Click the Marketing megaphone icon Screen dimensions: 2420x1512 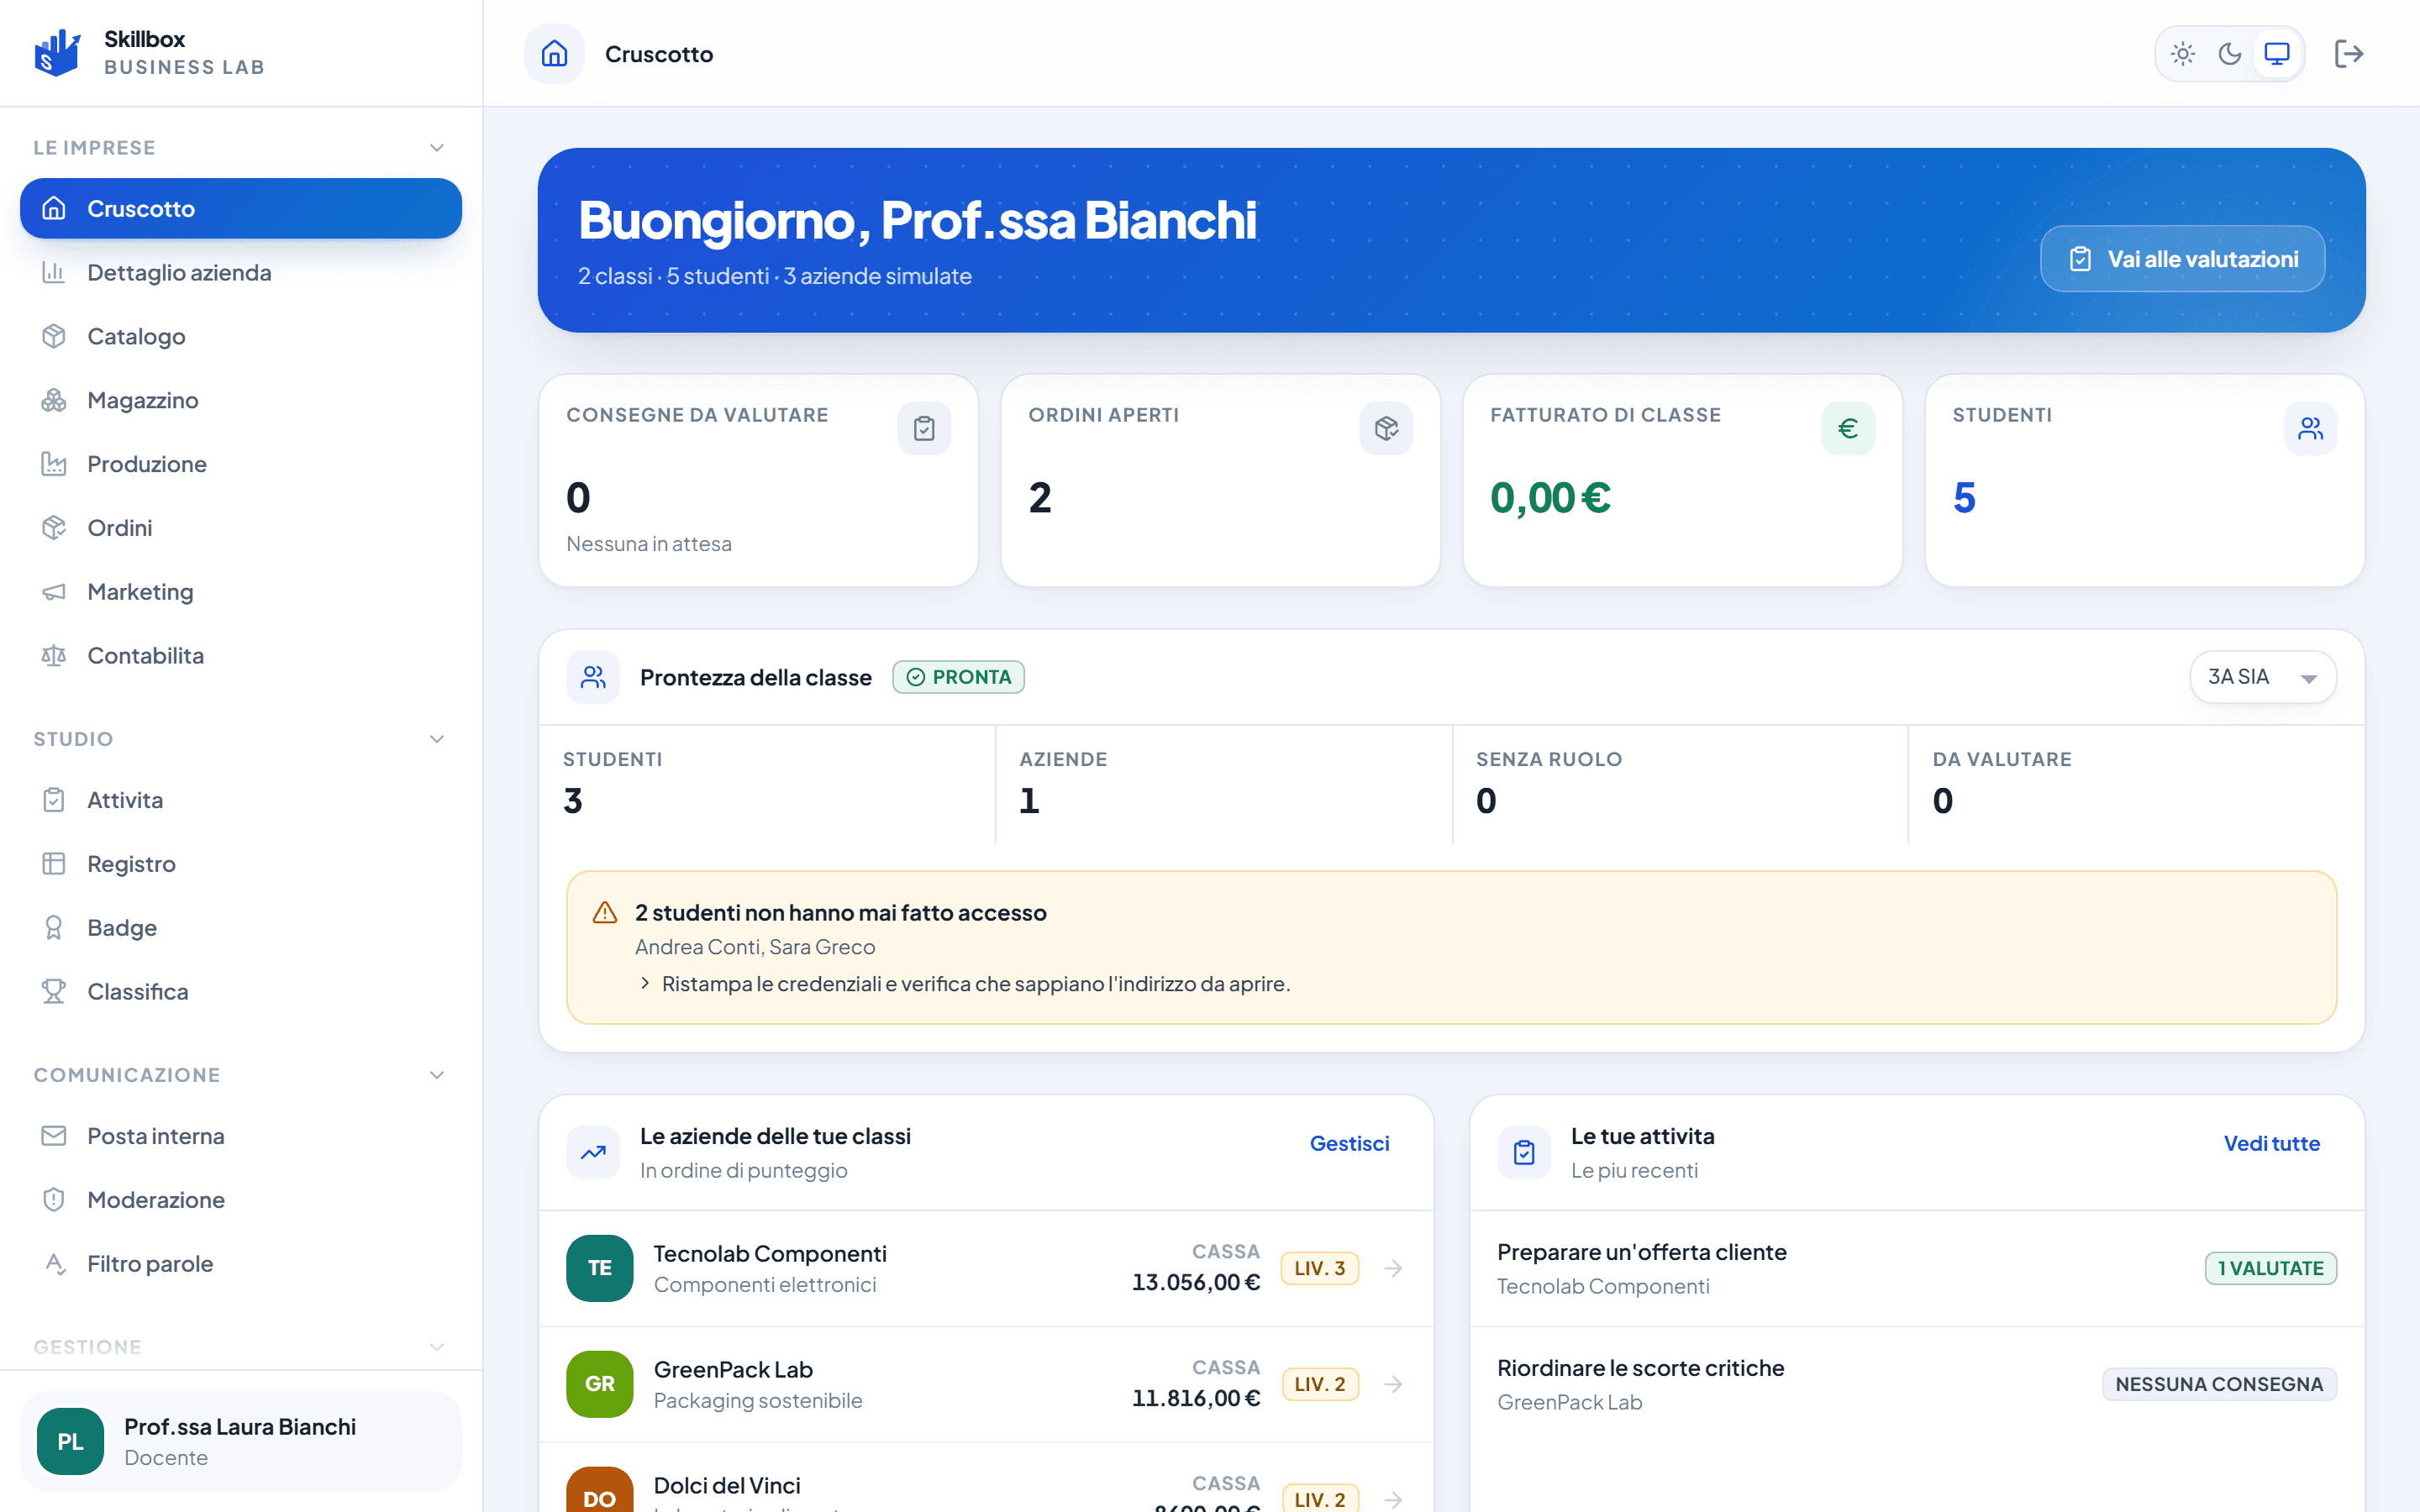[54, 592]
